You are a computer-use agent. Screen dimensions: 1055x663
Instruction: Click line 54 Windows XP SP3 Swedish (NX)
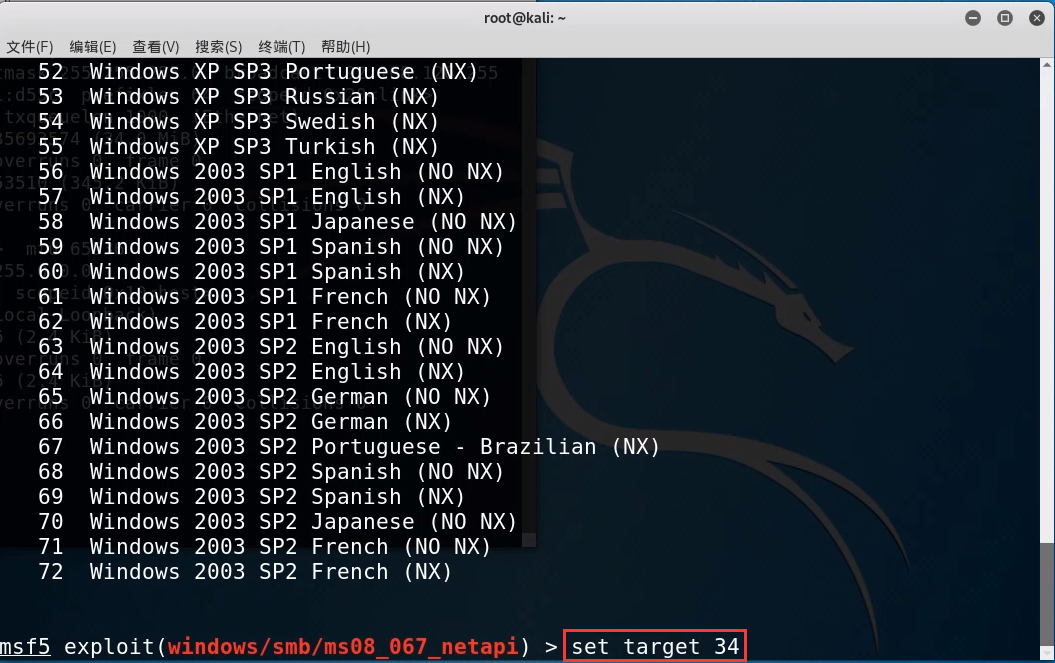238,121
